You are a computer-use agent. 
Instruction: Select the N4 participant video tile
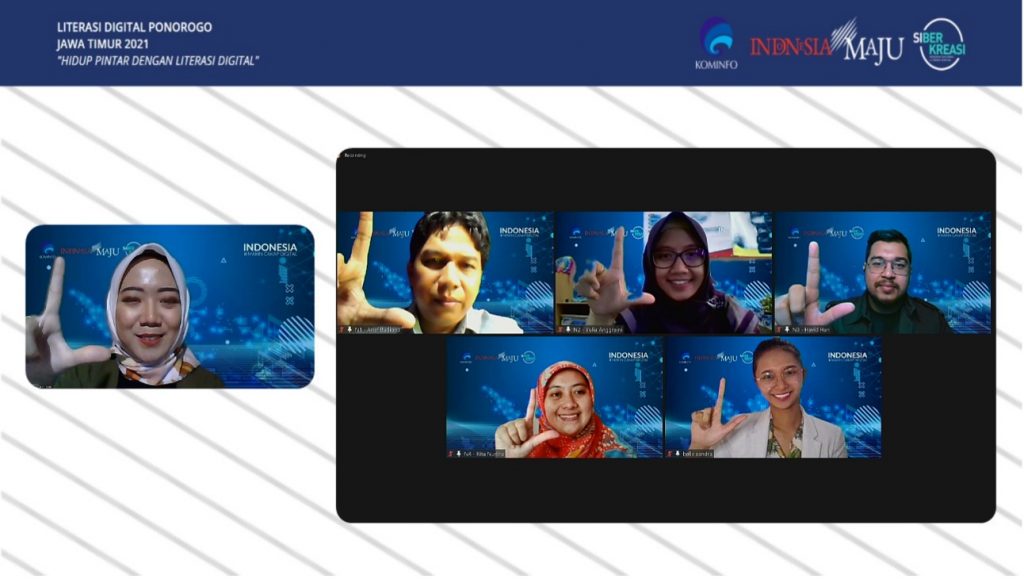click(554, 397)
